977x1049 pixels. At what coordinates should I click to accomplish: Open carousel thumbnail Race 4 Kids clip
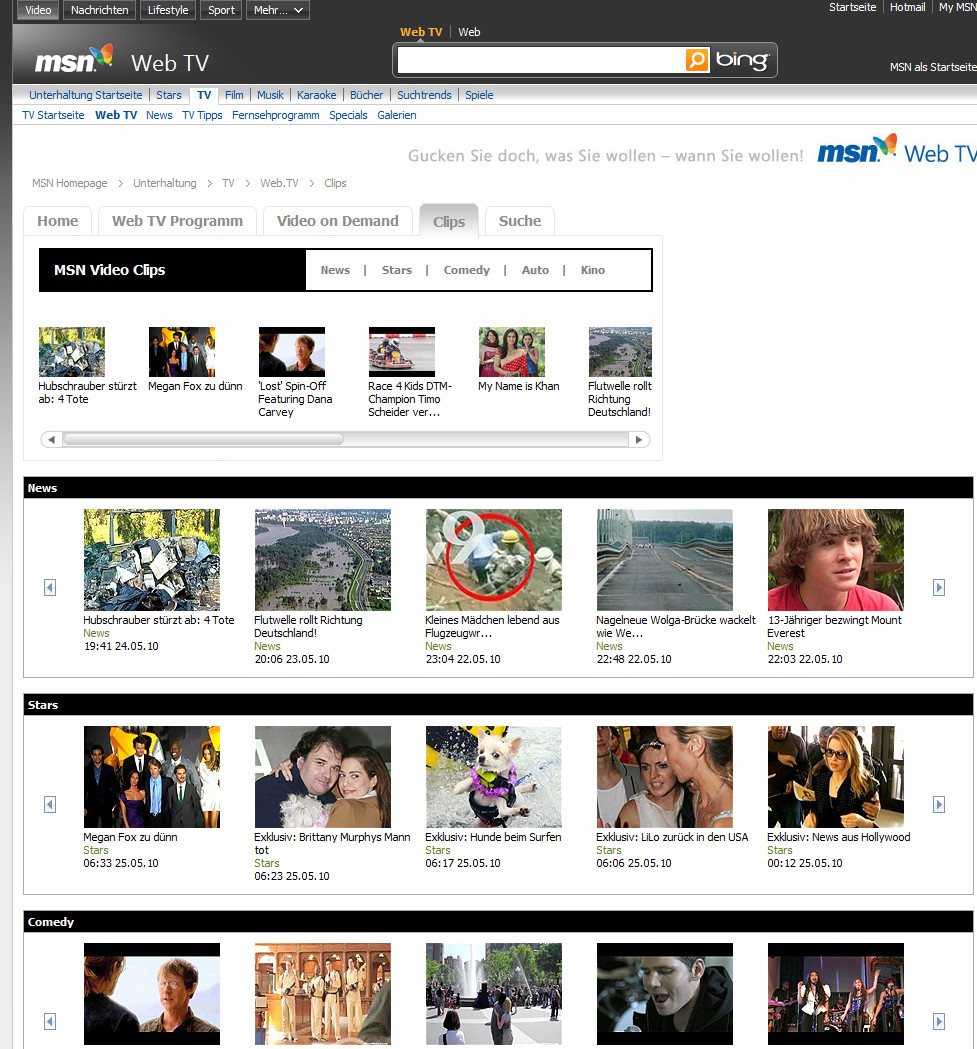[x=402, y=352]
